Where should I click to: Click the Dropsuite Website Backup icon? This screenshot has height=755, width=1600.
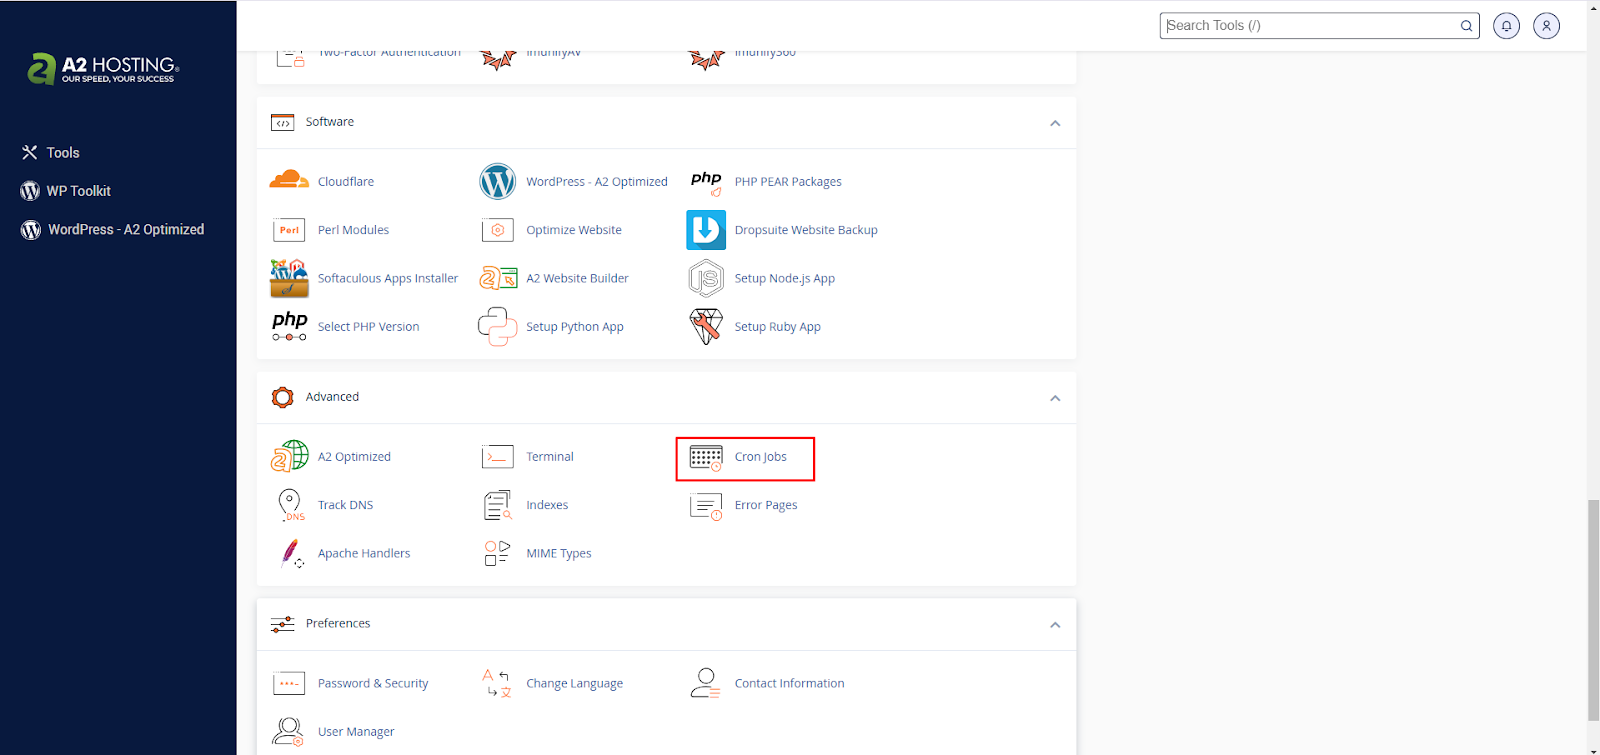(706, 230)
